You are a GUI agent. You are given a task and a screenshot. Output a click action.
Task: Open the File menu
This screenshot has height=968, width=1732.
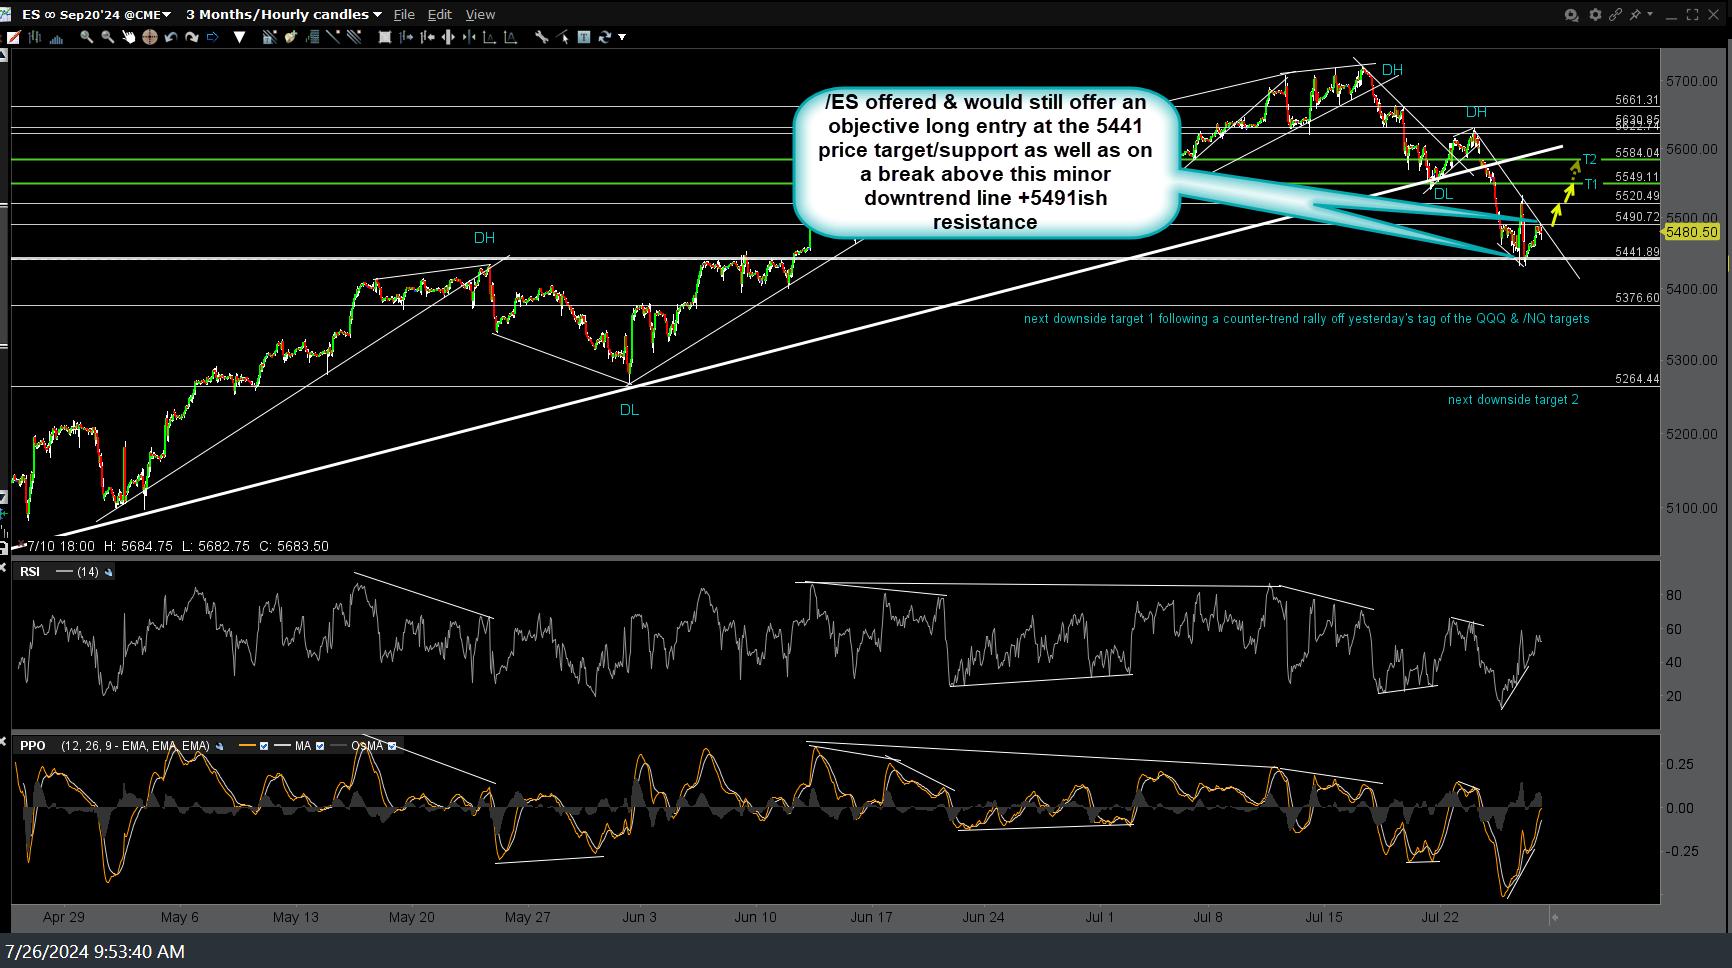click(404, 14)
